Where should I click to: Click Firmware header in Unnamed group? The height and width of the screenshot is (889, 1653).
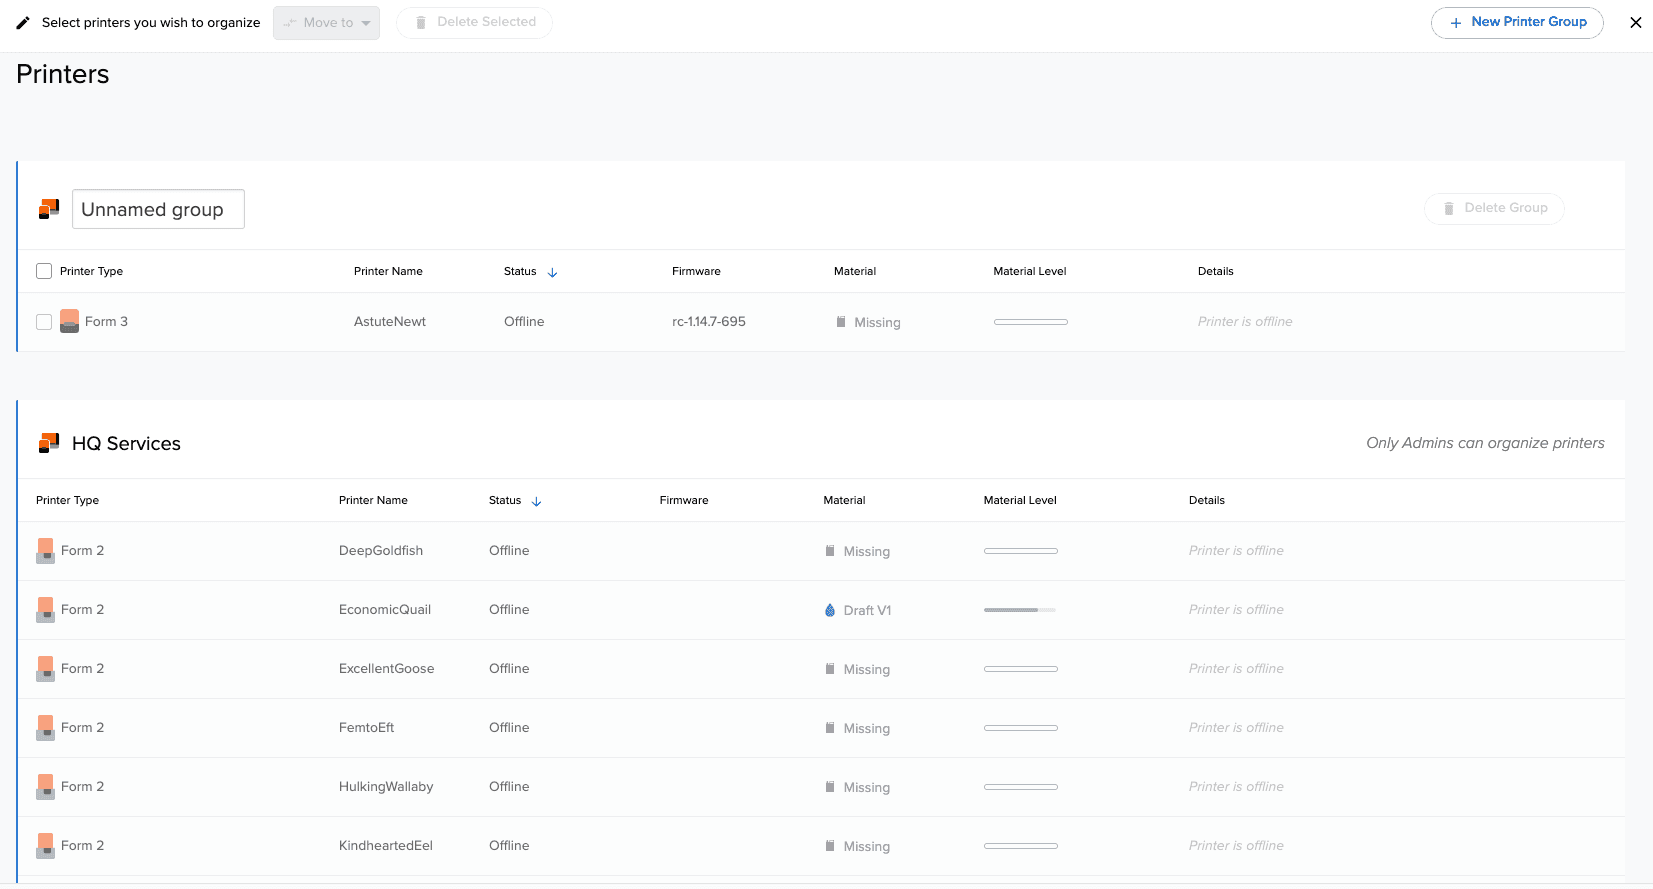pyautogui.click(x=696, y=271)
